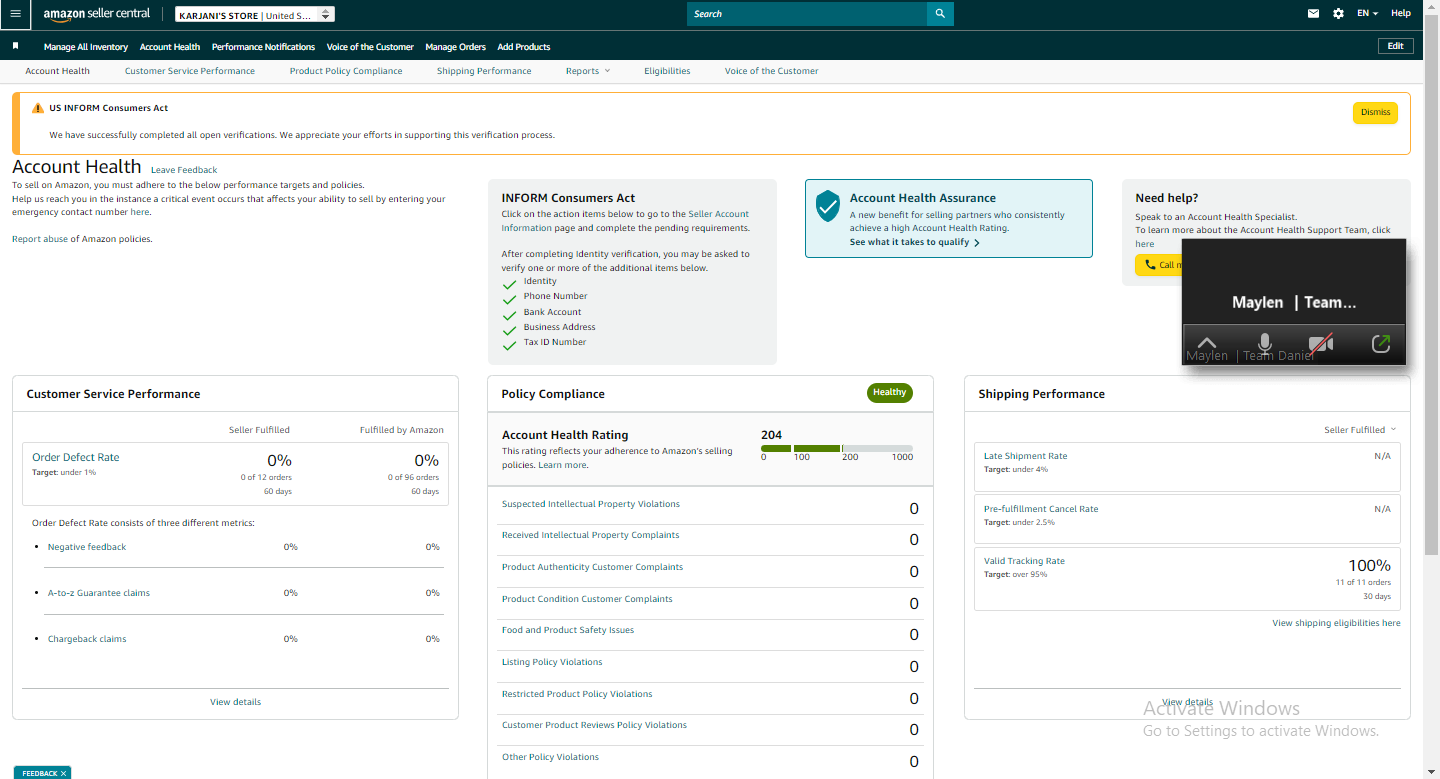Viewport: 1440px width, 779px height.
Task: Click the Leave Feedback link
Action: pyautogui.click(x=184, y=170)
